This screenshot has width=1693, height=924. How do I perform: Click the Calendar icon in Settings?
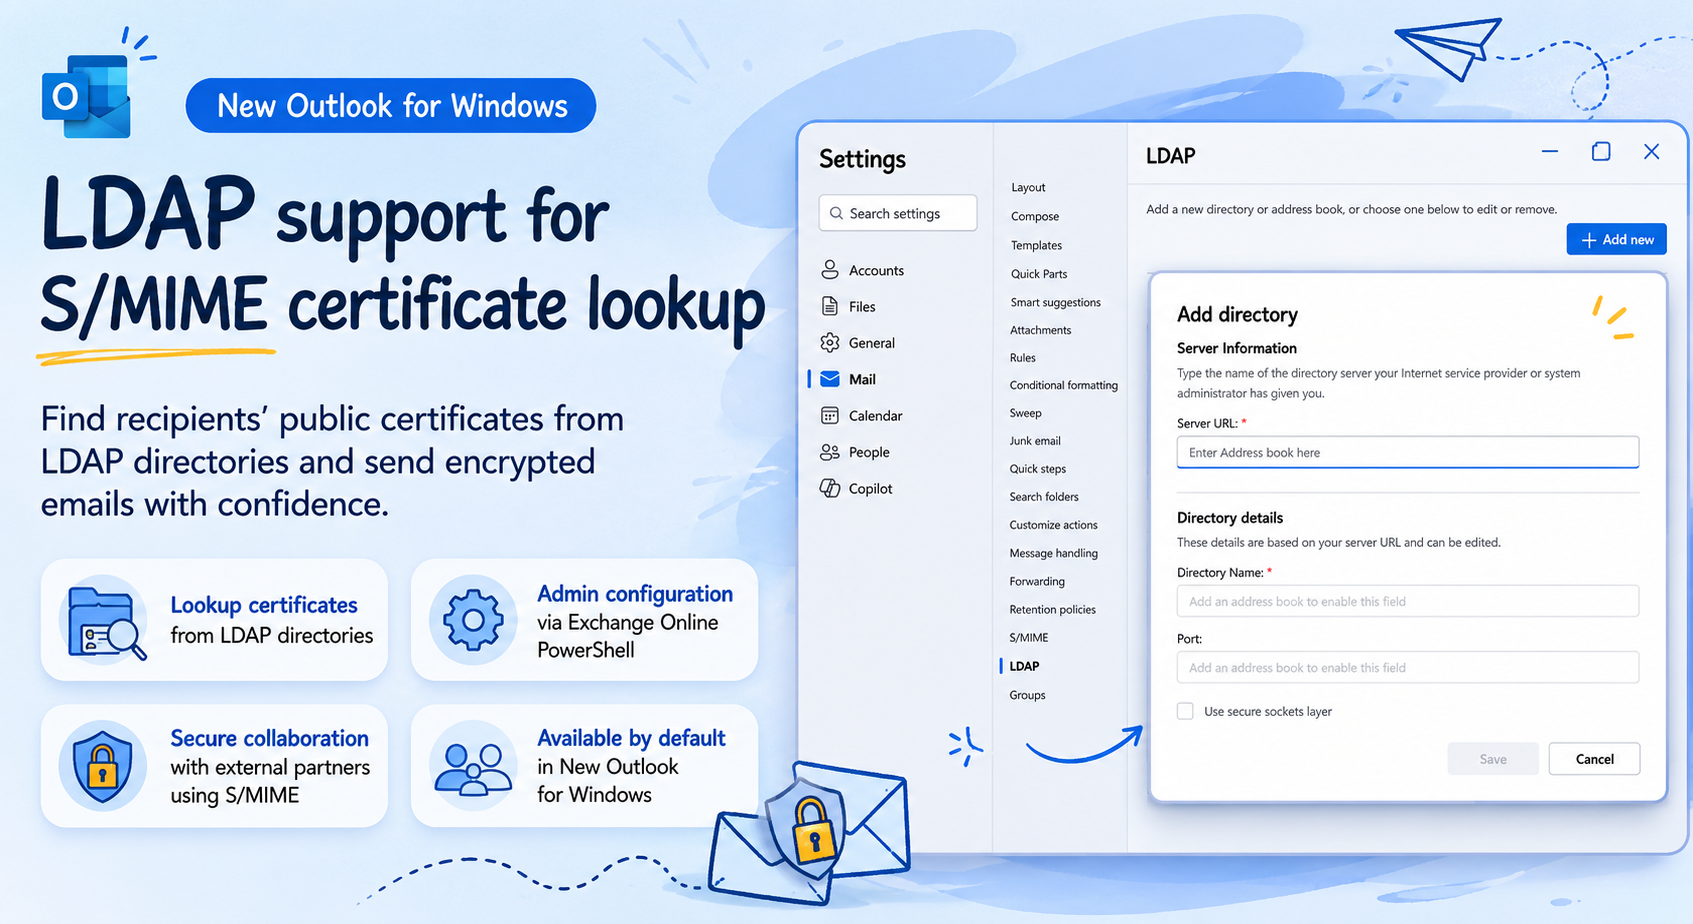829,415
